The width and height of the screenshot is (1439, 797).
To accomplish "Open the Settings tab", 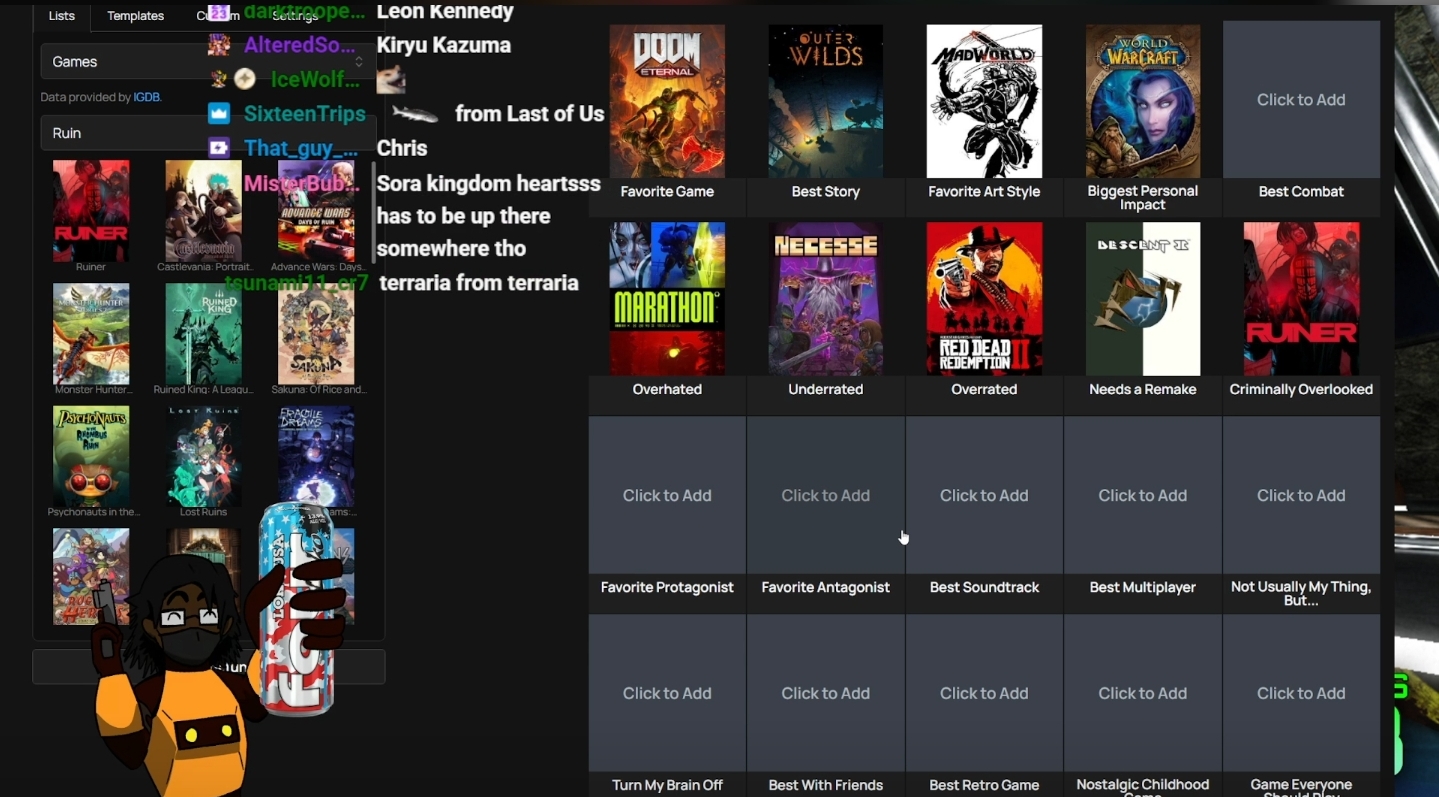I will (x=295, y=16).
